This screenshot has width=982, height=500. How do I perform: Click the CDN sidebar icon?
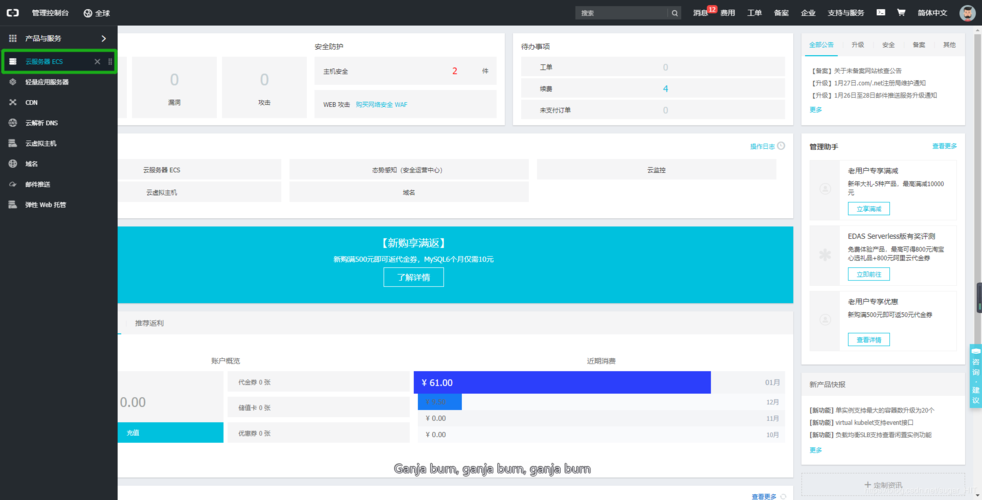13,102
